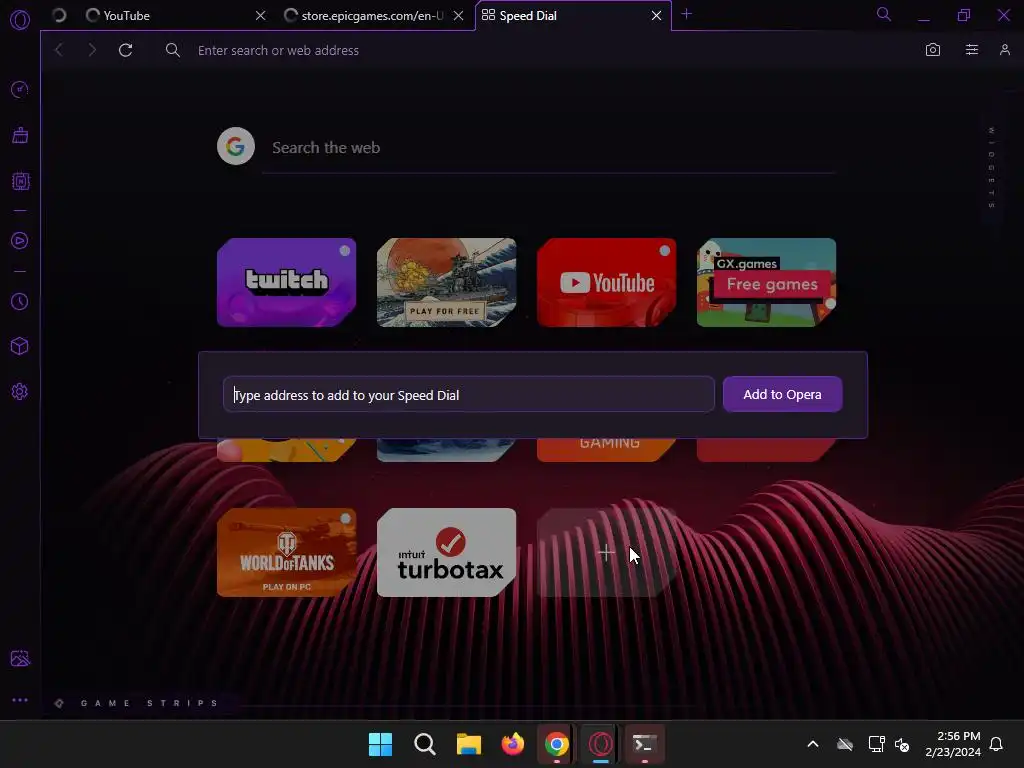Open sidebar three-dots more options
The height and width of the screenshot is (768, 1024).
point(20,700)
